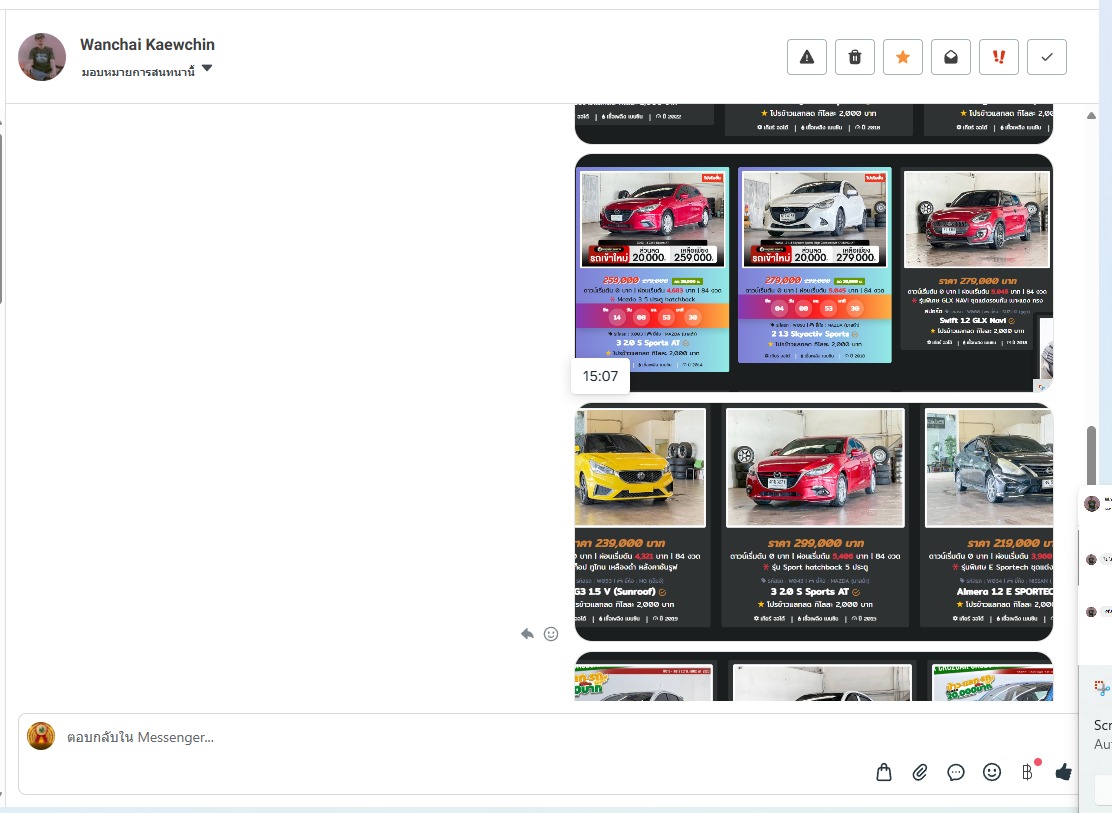The image size is (1112, 813).
Task: Click the "Swift 1.2 GLX Navi" title text
Action: [x=972, y=320]
